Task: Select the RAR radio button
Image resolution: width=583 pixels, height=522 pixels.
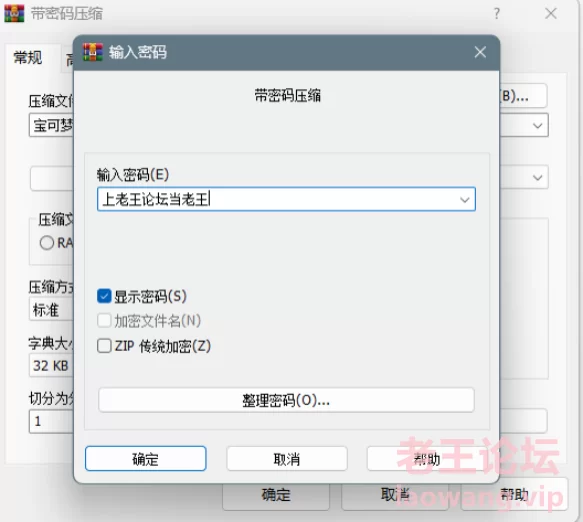Action: (x=47, y=243)
